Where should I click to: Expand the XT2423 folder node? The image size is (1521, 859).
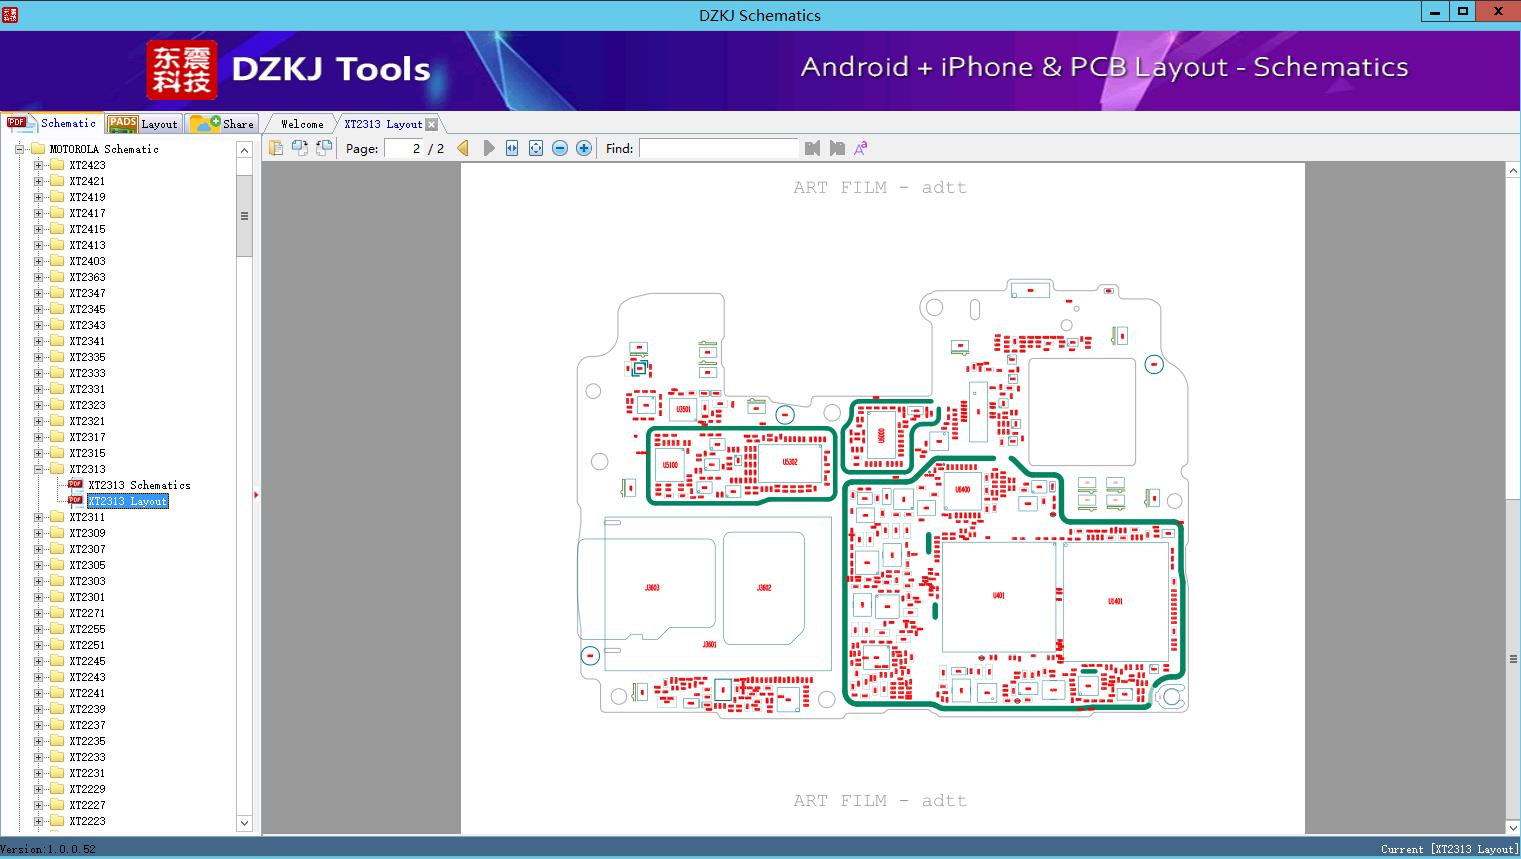[38, 165]
